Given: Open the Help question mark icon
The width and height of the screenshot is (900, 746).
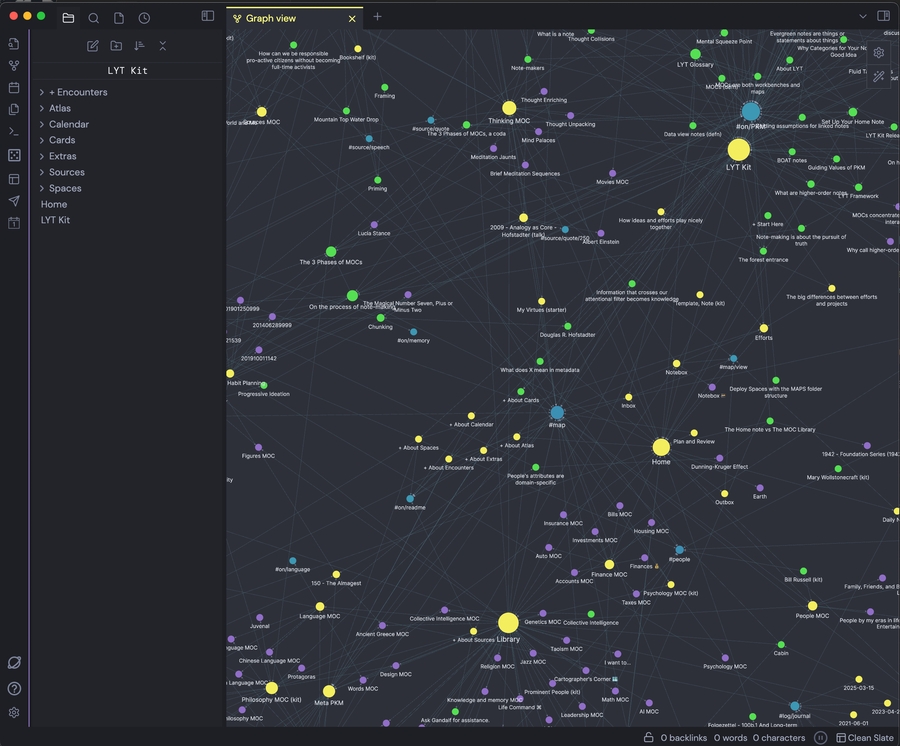Looking at the screenshot, I should (x=14, y=688).
